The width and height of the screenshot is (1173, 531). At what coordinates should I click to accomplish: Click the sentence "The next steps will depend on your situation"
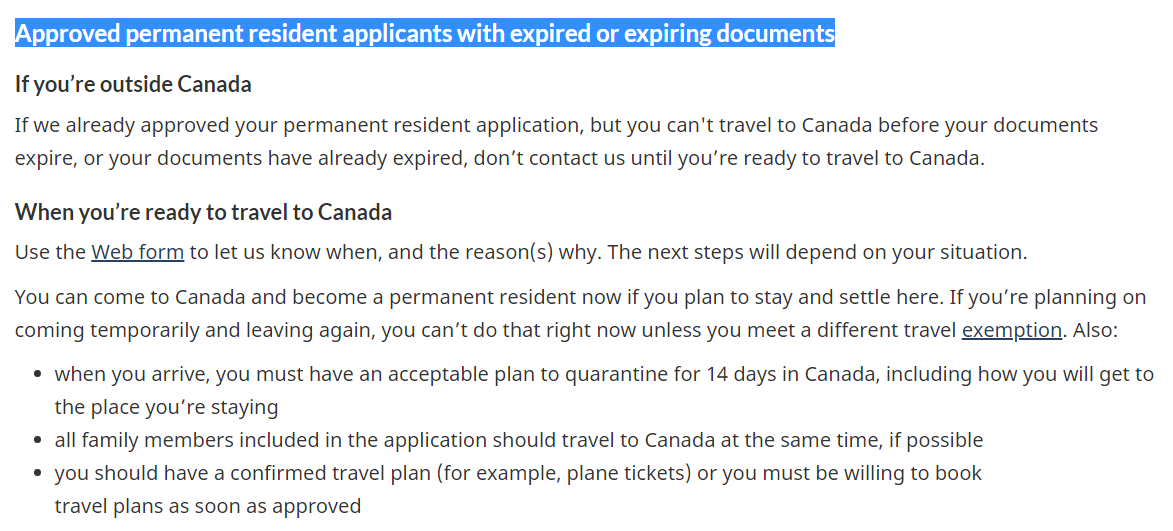point(818,252)
